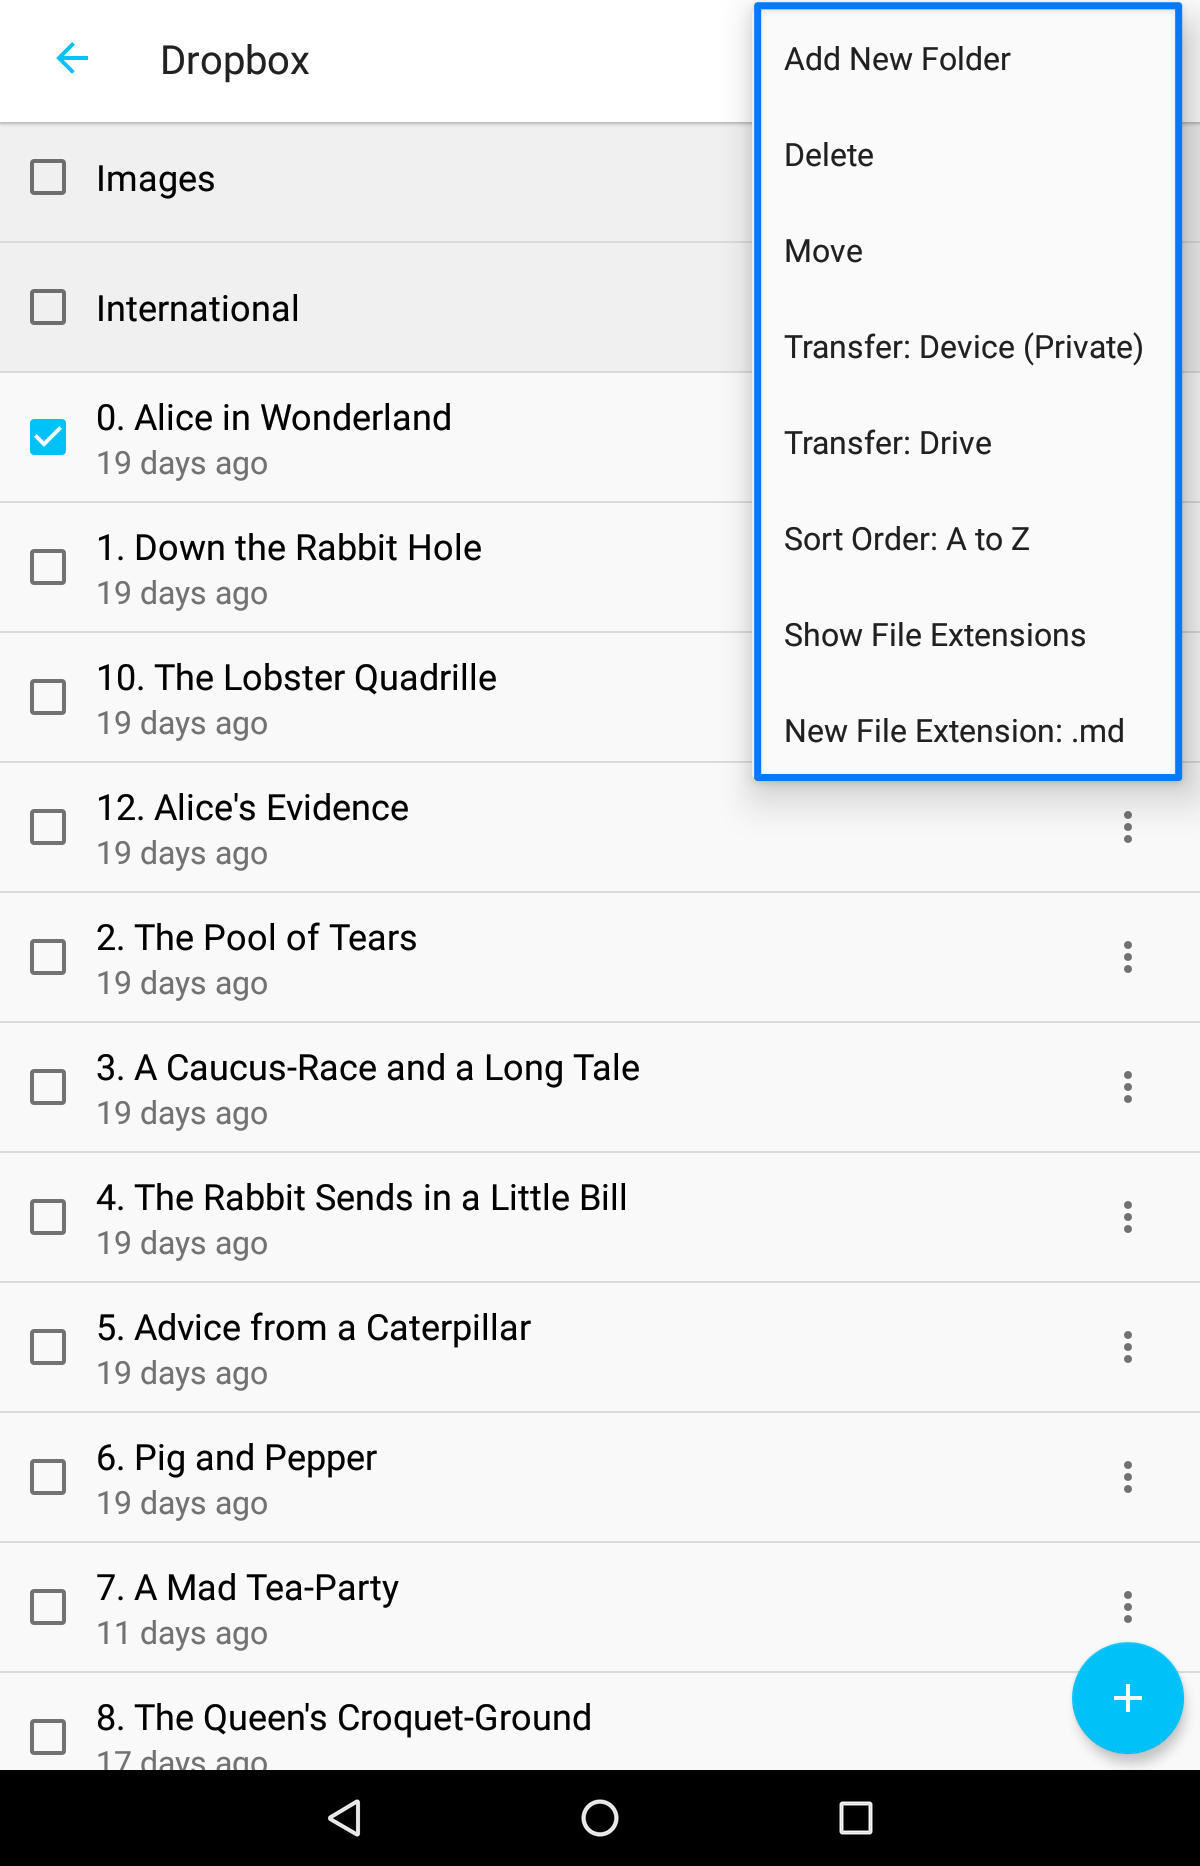Screen dimensions: 1200x1866
Task: Uncheck the 0. Alice in Wonderland checkbox
Action: (48, 437)
